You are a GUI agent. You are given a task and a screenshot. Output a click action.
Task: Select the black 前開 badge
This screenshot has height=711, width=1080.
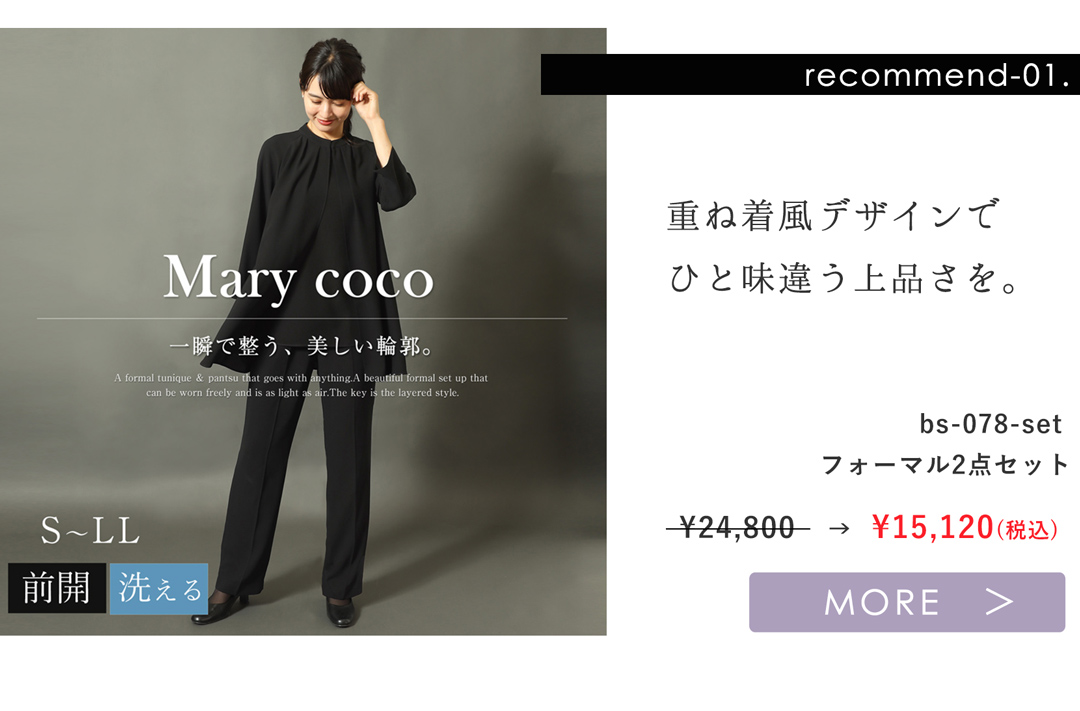[x=56, y=588]
